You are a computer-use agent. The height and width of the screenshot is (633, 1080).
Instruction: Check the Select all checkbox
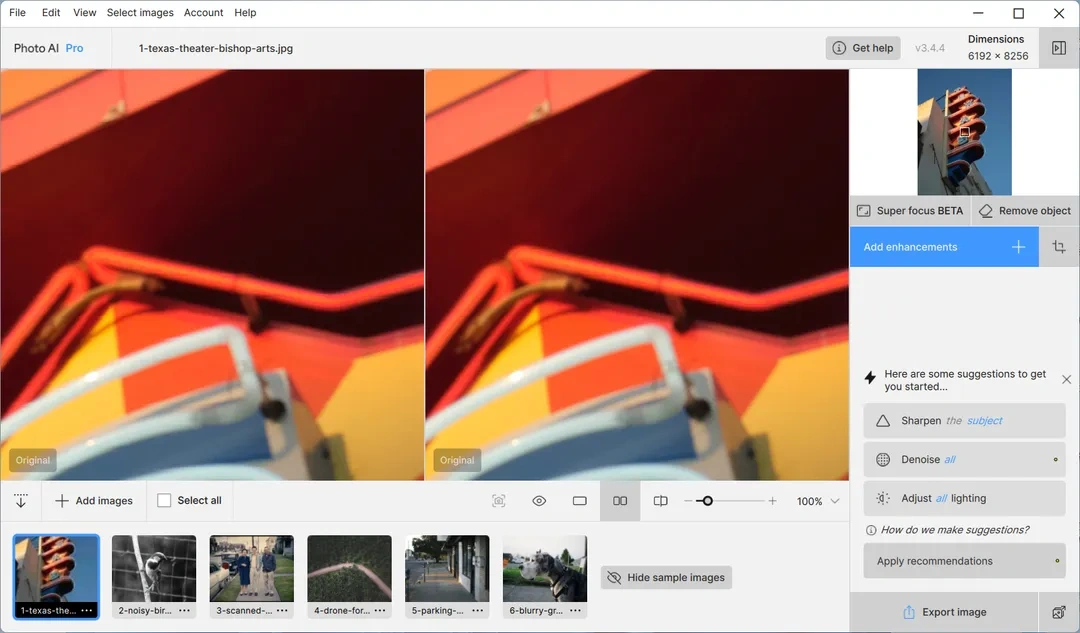coord(164,501)
